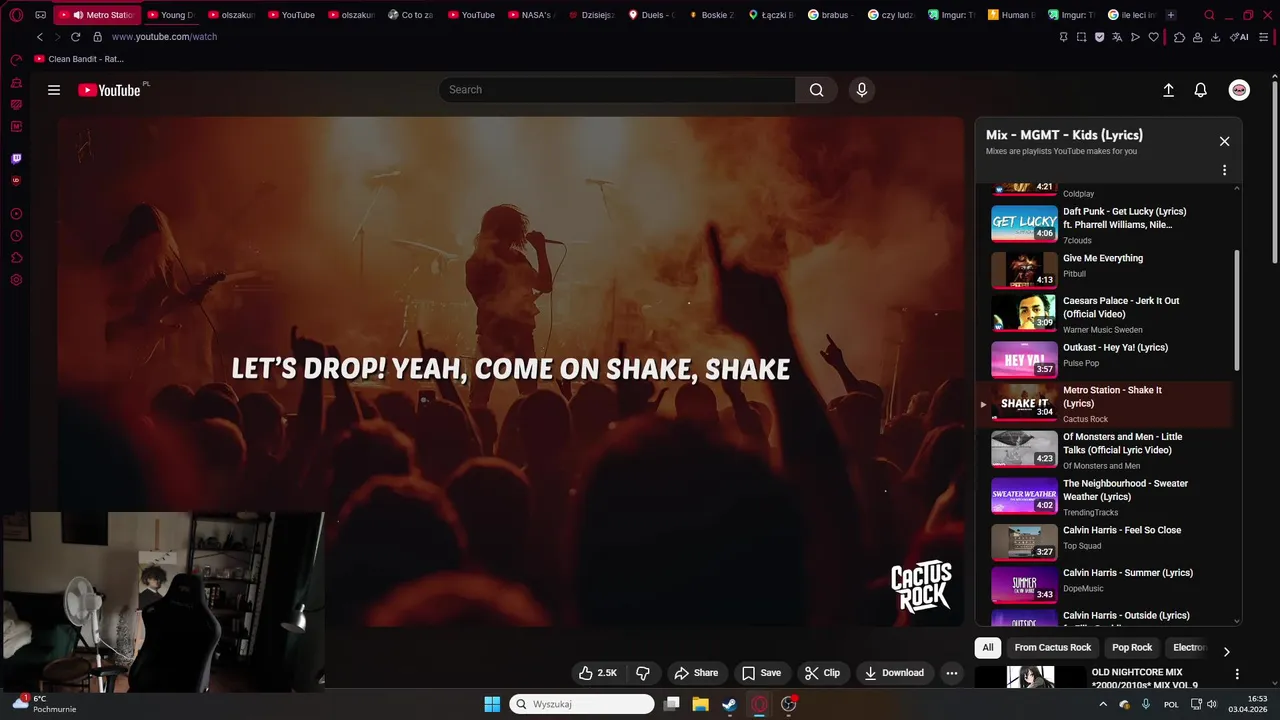Click the translate page icon
Screen dimensions: 1280x720
1117,37
